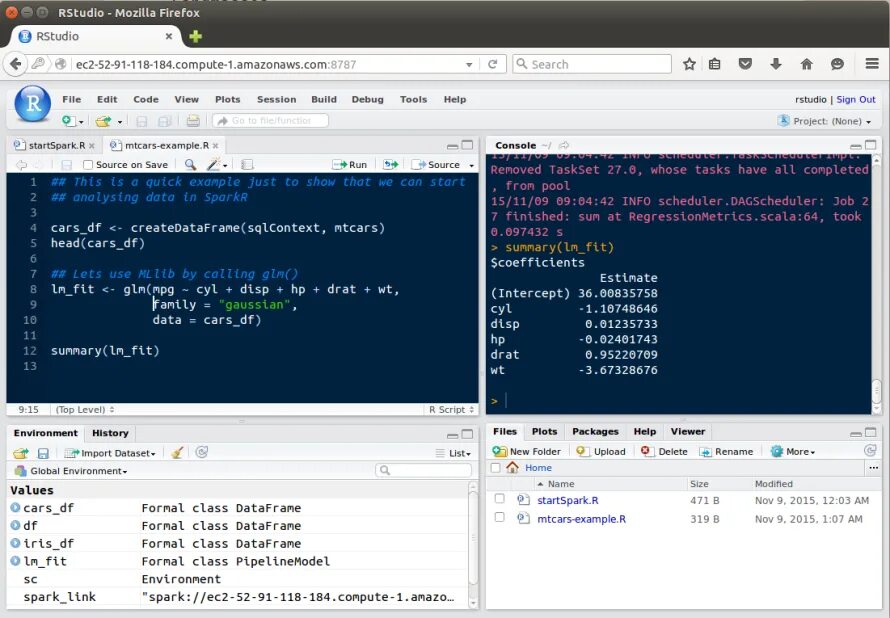This screenshot has height=618, width=890.
Task: Click the Delete button in Files pane
Action: point(664,452)
